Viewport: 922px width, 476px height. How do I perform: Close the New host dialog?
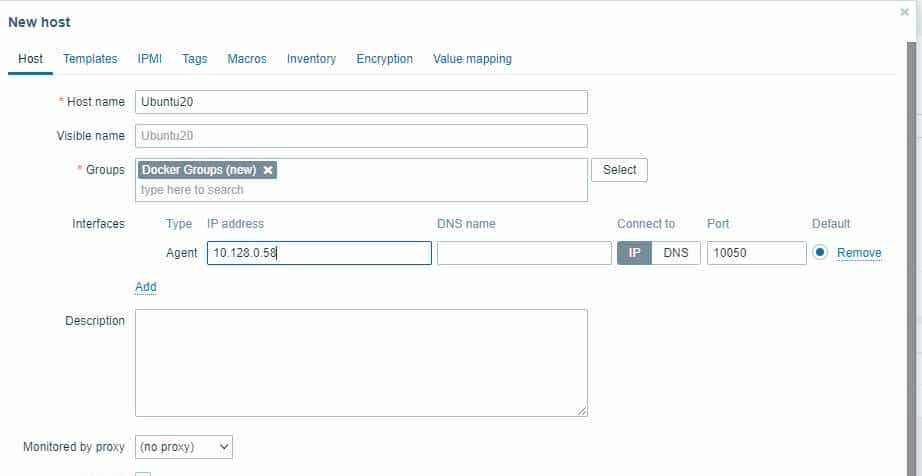click(904, 12)
